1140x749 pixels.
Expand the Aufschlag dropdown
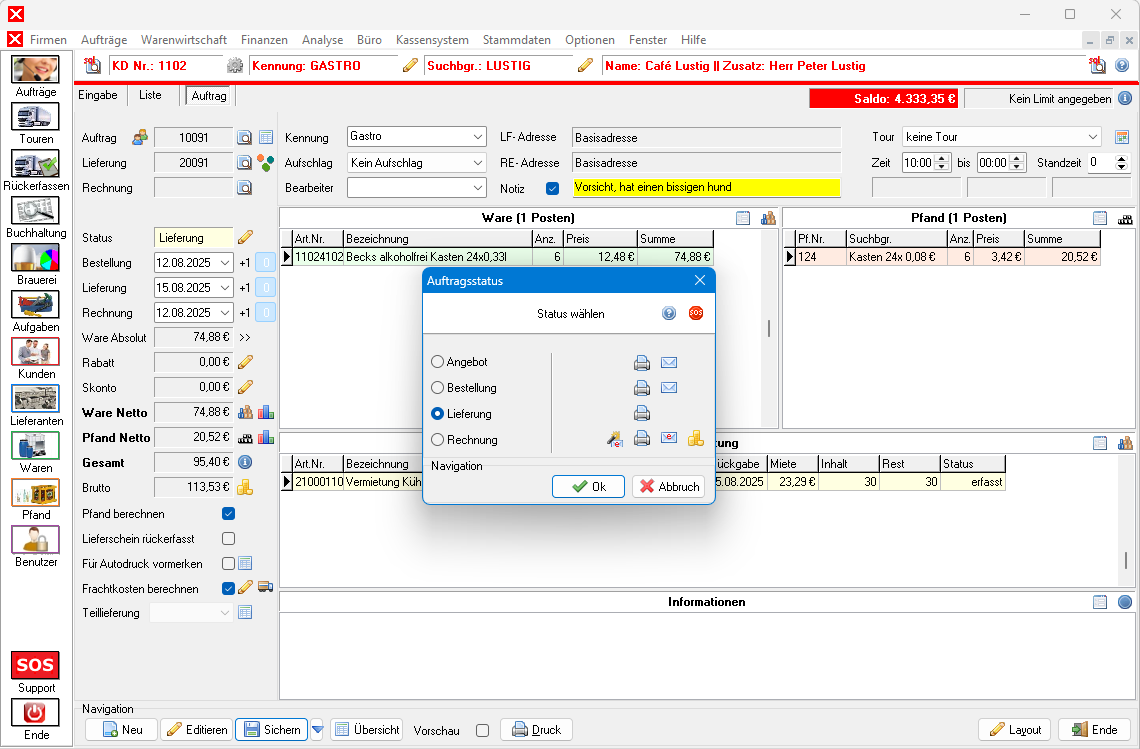pos(477,162)
